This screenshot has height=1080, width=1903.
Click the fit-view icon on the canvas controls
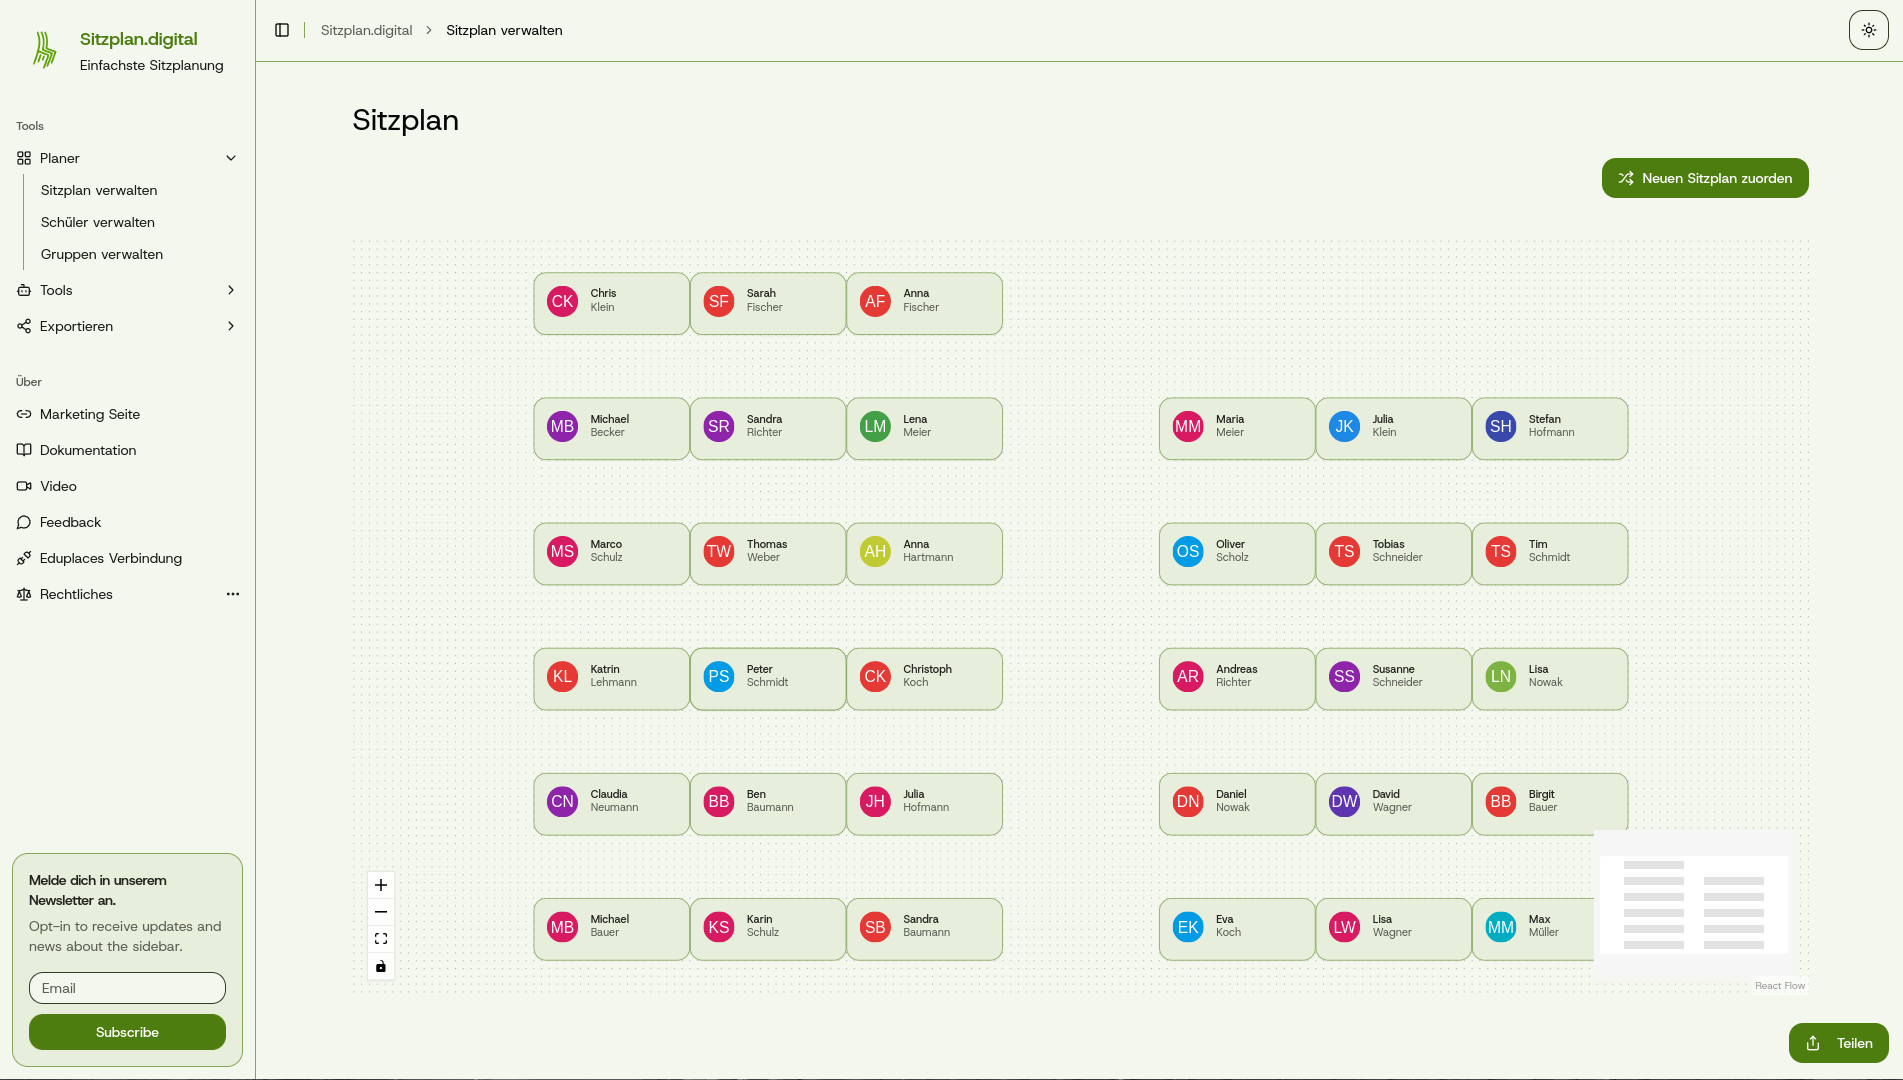pyautogui.click(x=380, y=938)
